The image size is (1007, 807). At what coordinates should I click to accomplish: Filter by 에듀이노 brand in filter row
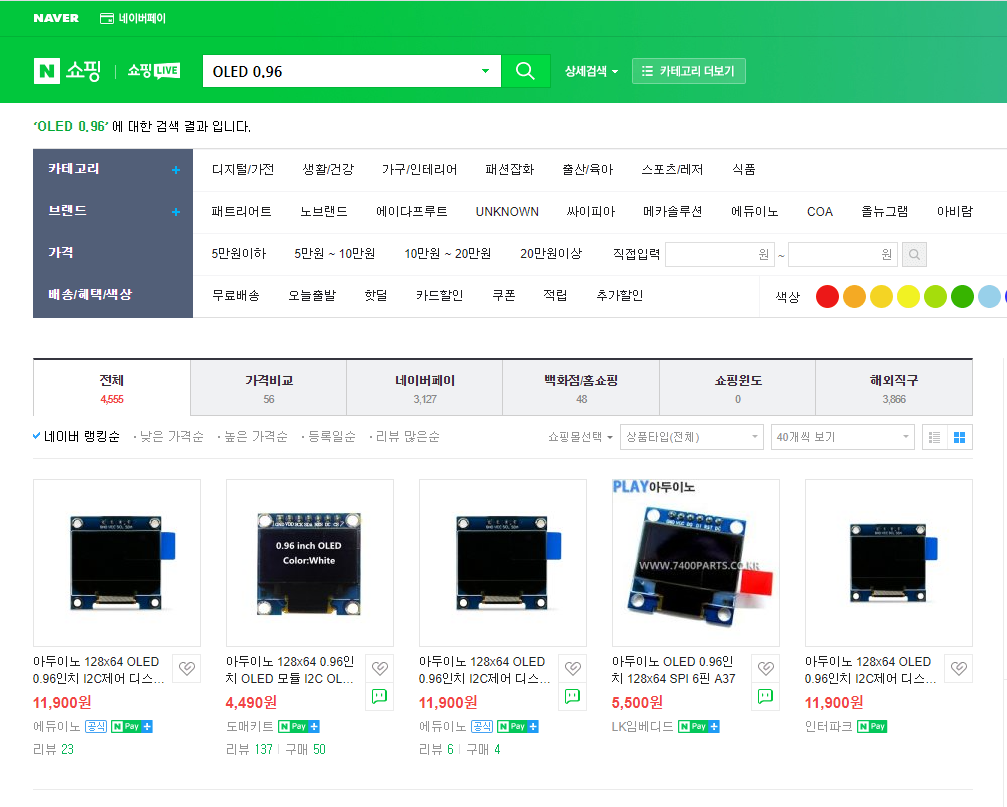[755, 212]
